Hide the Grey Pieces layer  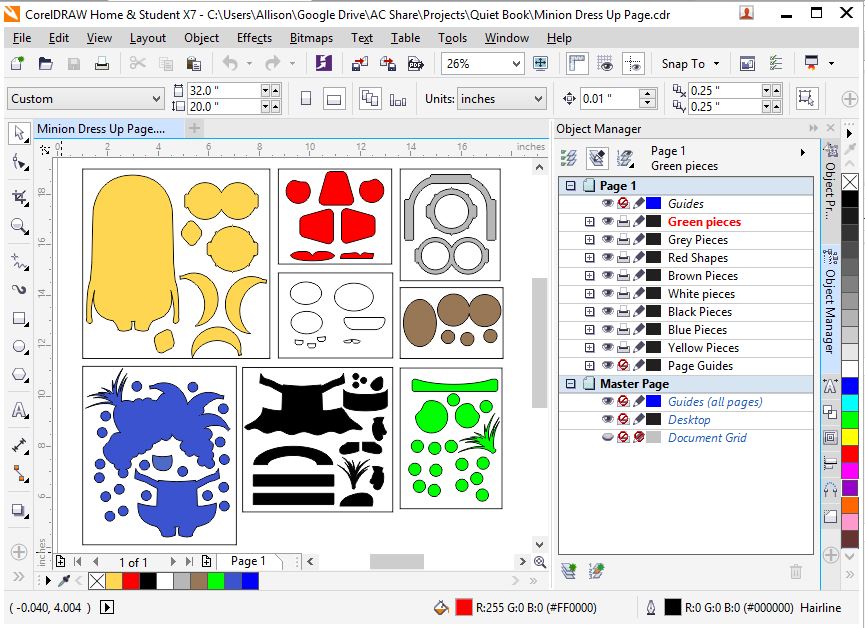click(x=607, y=240)
